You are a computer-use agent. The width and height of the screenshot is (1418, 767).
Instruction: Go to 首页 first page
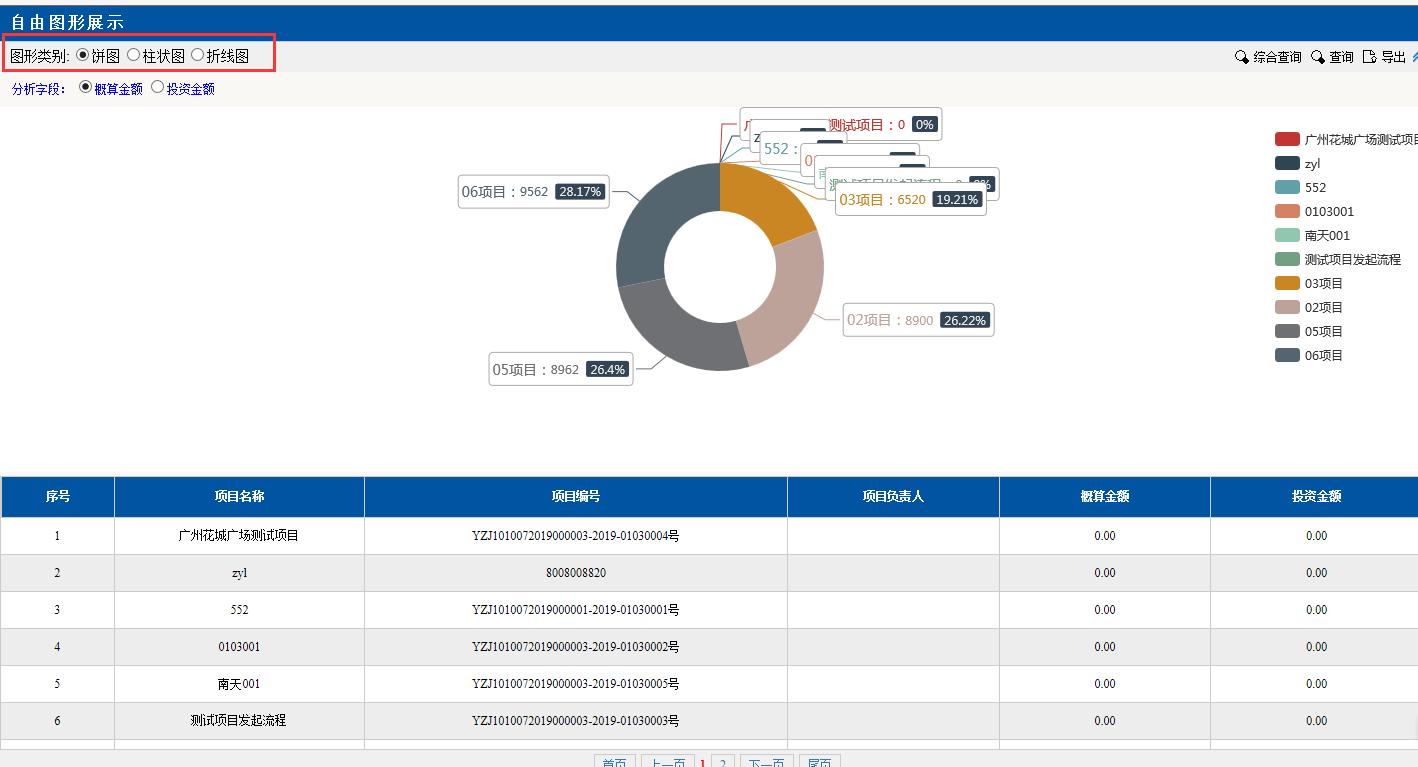click(x=615, y=762)
